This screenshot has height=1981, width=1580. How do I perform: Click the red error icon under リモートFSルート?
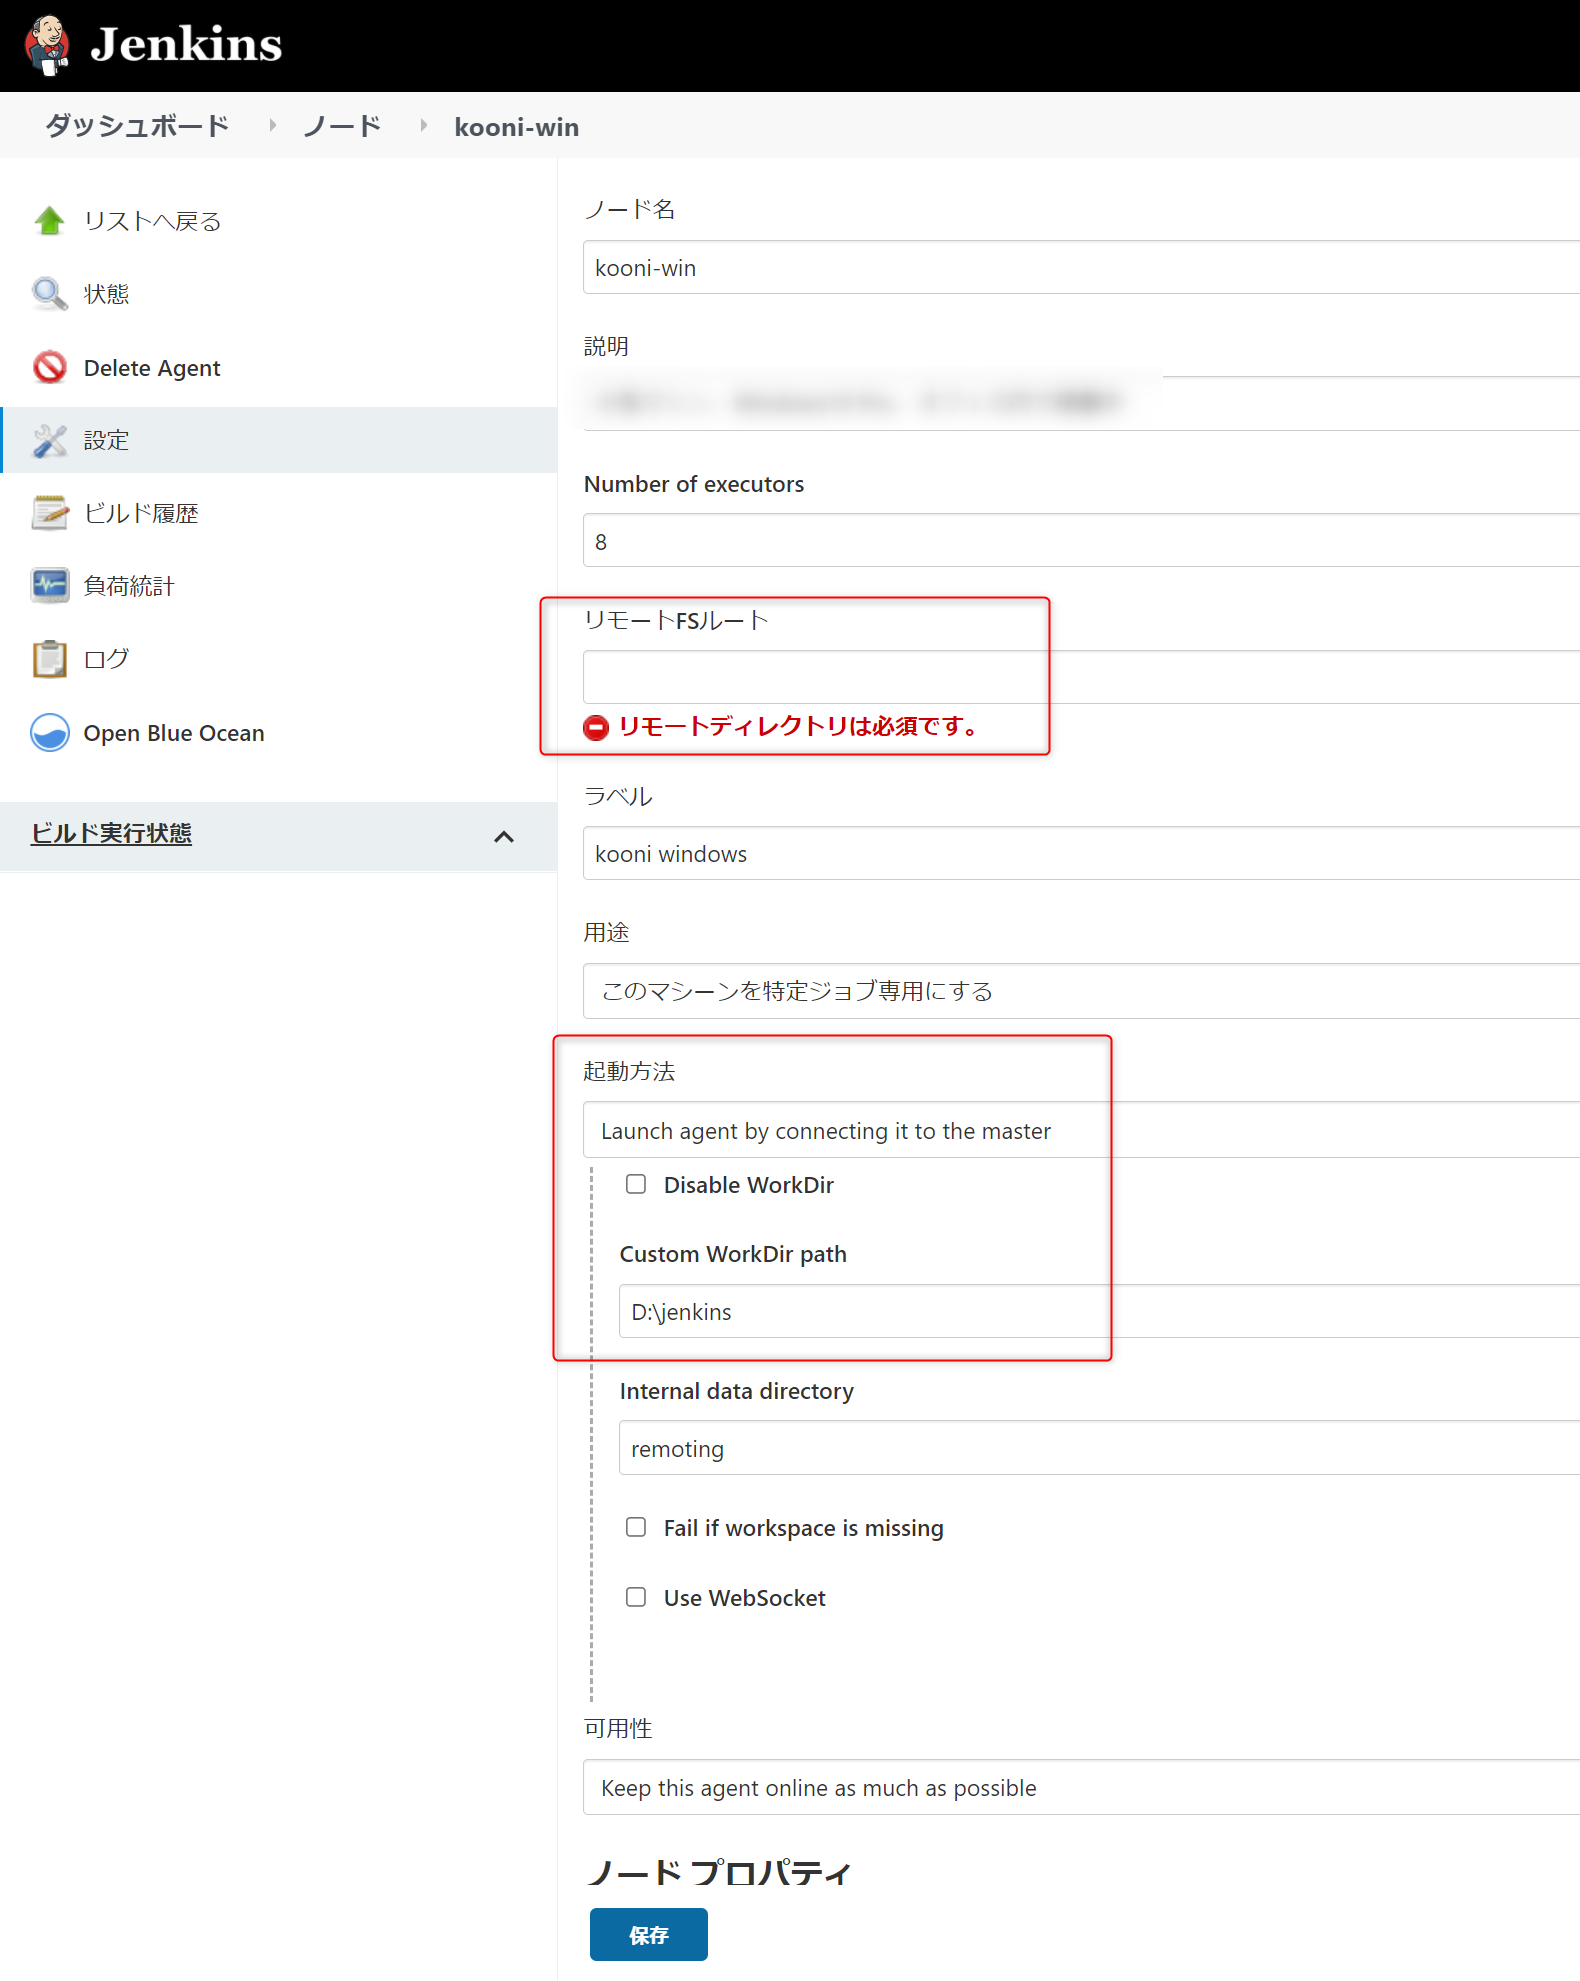point(596,727)
